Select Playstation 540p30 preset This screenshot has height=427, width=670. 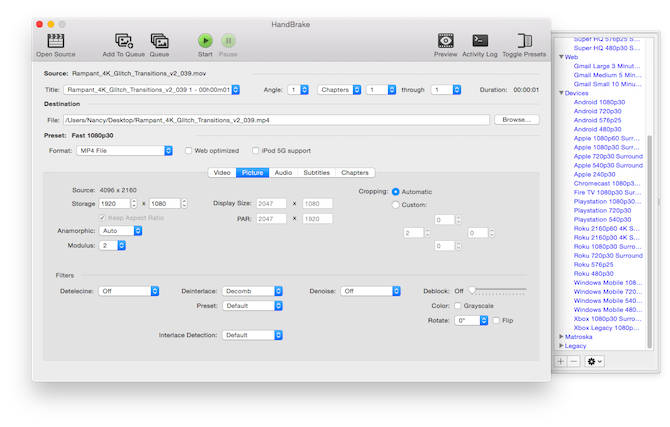[602, 219]
